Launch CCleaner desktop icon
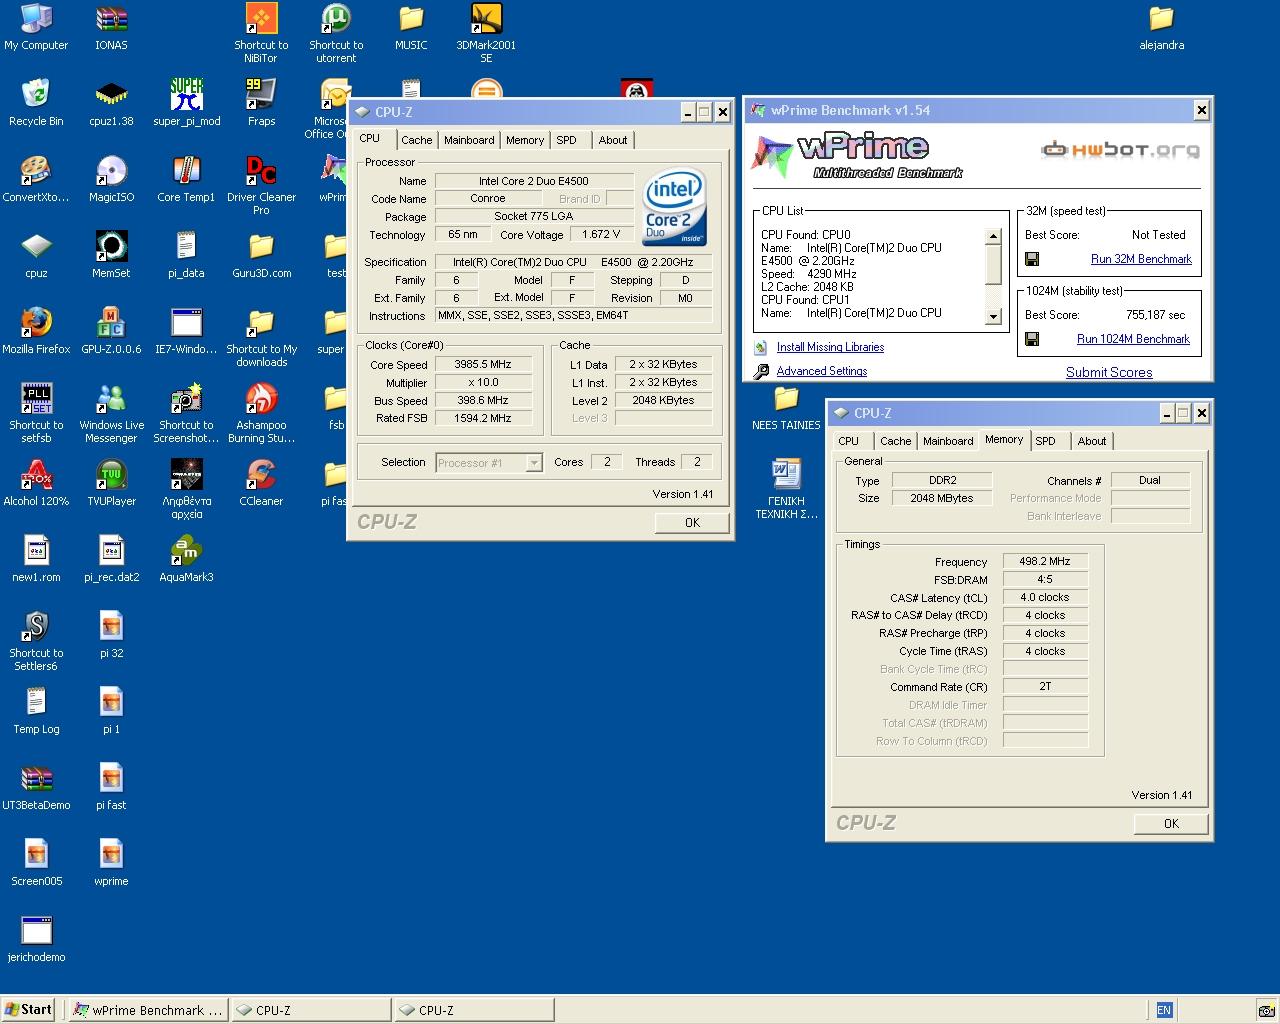Viewport: 1280px width, 1024px height. coord(261,483)
